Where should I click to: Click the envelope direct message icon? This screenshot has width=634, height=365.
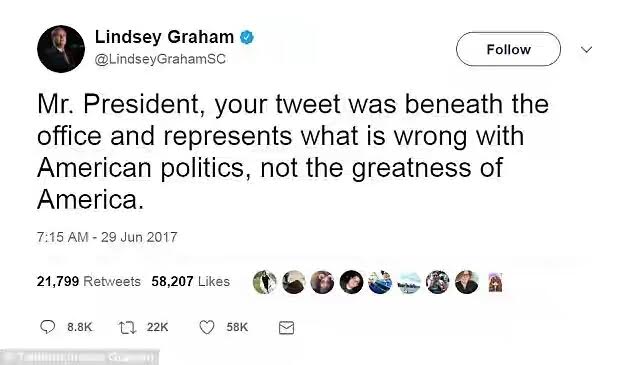pyautogui.click(x=286, y=327)
